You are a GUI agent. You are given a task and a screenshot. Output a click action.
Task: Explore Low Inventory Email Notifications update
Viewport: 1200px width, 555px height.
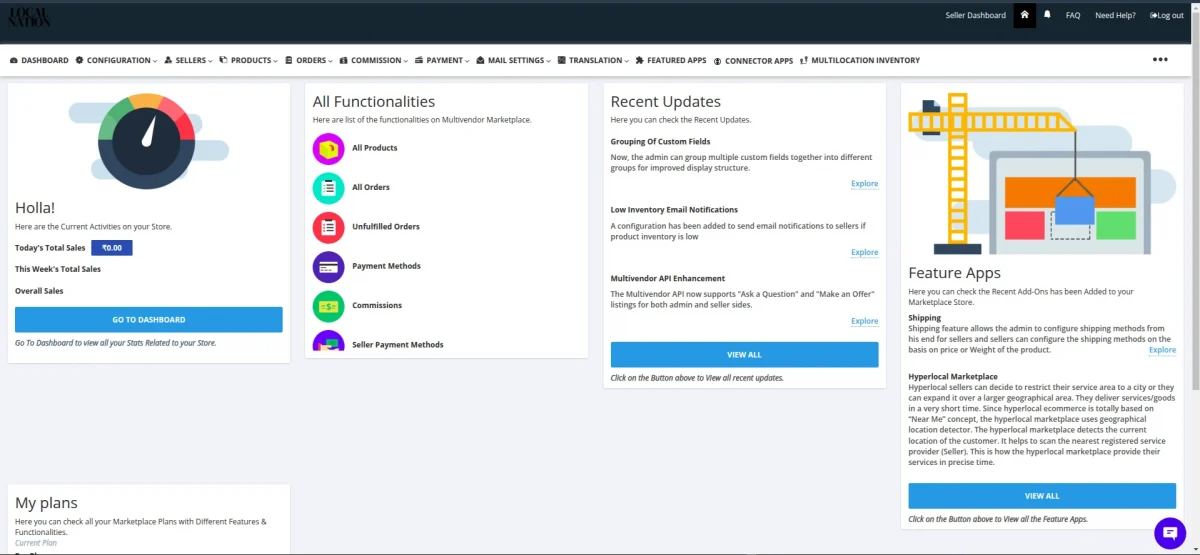[x=865, y=253]
